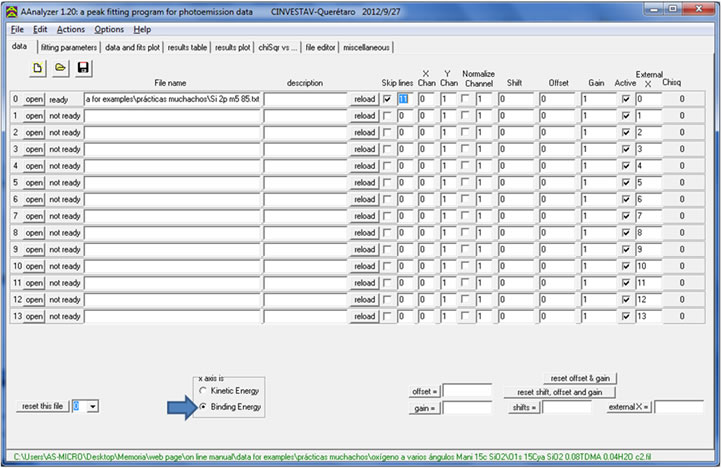Open the Options menu
Viewport: 721px width, 468px height.
click(x=109, y=29)
